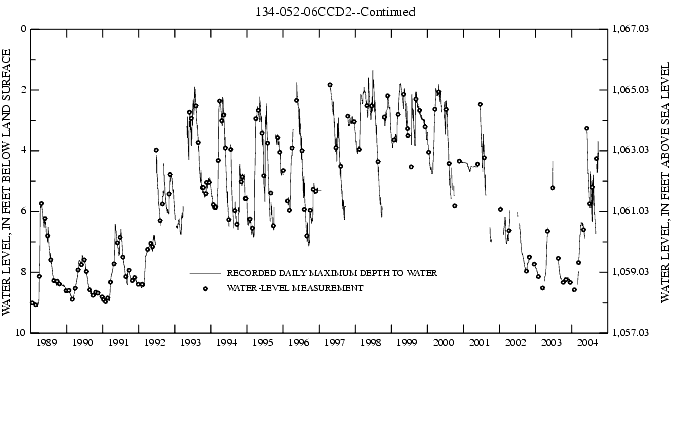Select the 1998 year label

(371, 342)
